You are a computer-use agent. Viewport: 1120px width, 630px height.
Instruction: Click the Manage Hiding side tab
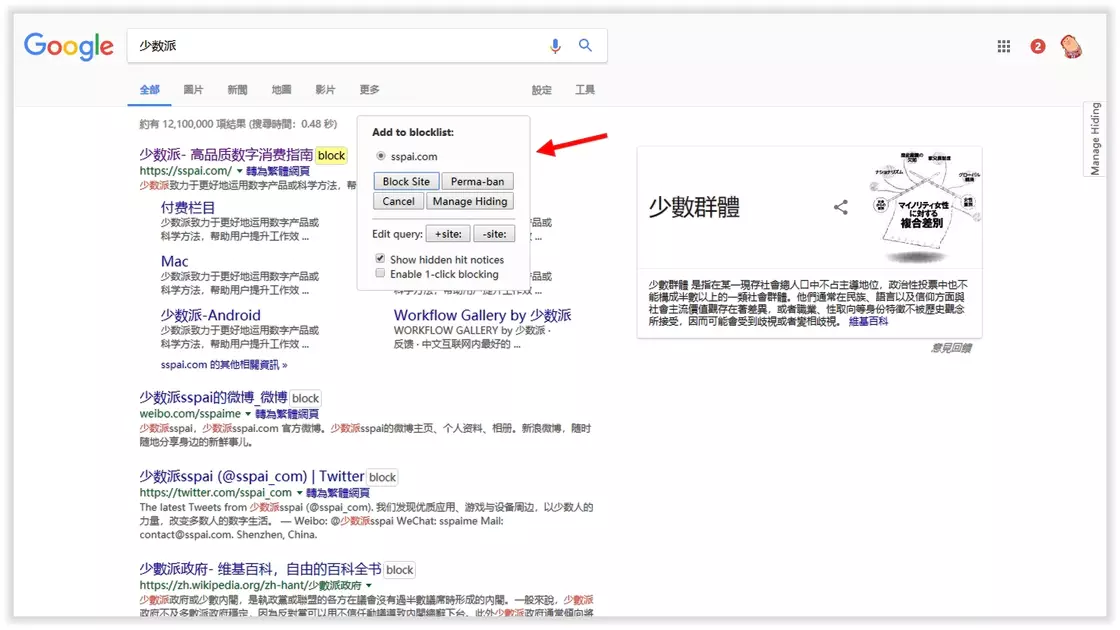click(1095, 139)
